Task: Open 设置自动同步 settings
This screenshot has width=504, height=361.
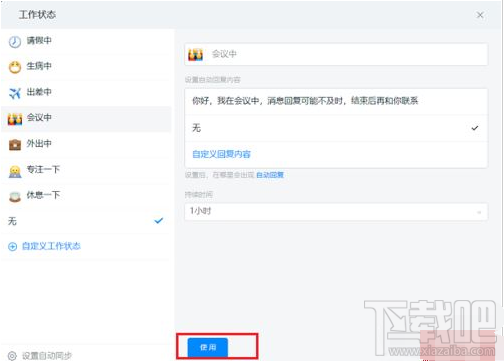Action: [47, 356]
